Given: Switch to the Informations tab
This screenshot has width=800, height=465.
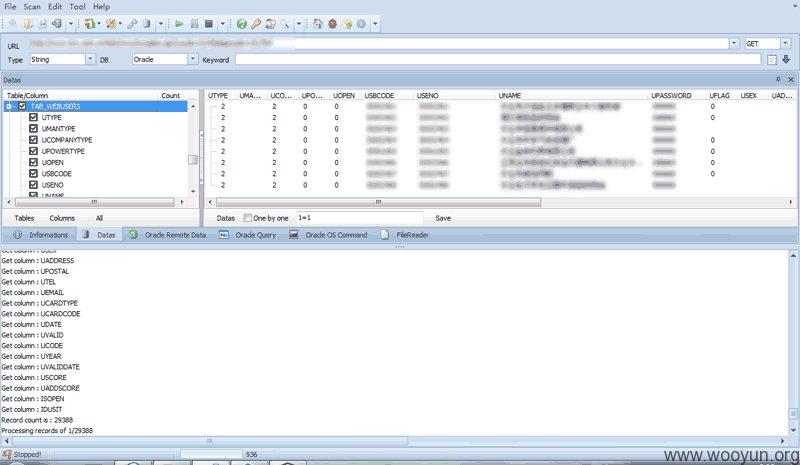Looking at the screenshot, I should pyautogui.click(x=40, y=235).
